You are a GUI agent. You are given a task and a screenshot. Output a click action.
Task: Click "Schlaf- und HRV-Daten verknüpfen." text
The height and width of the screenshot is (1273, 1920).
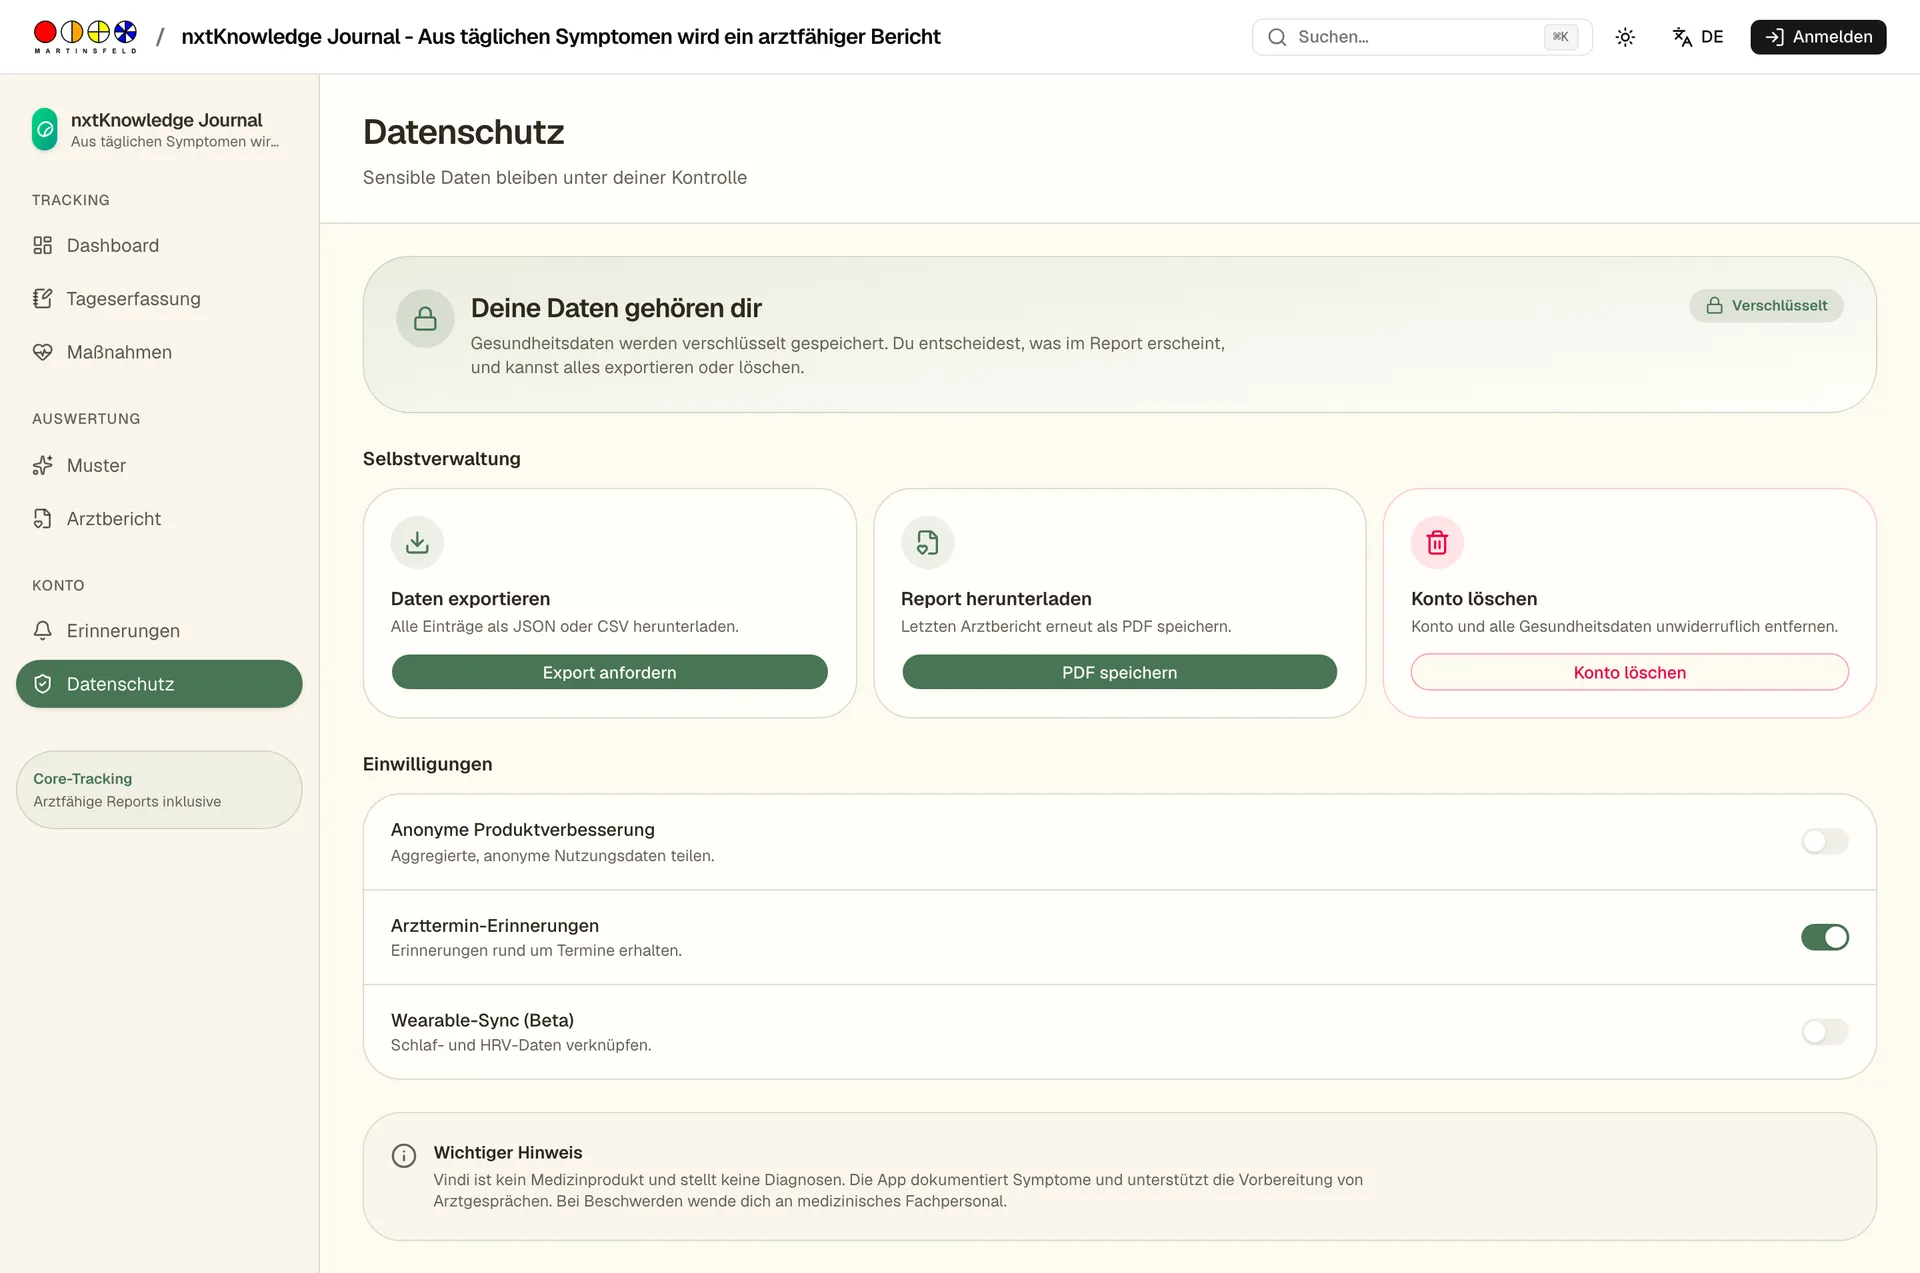[x=520, y=1045]
